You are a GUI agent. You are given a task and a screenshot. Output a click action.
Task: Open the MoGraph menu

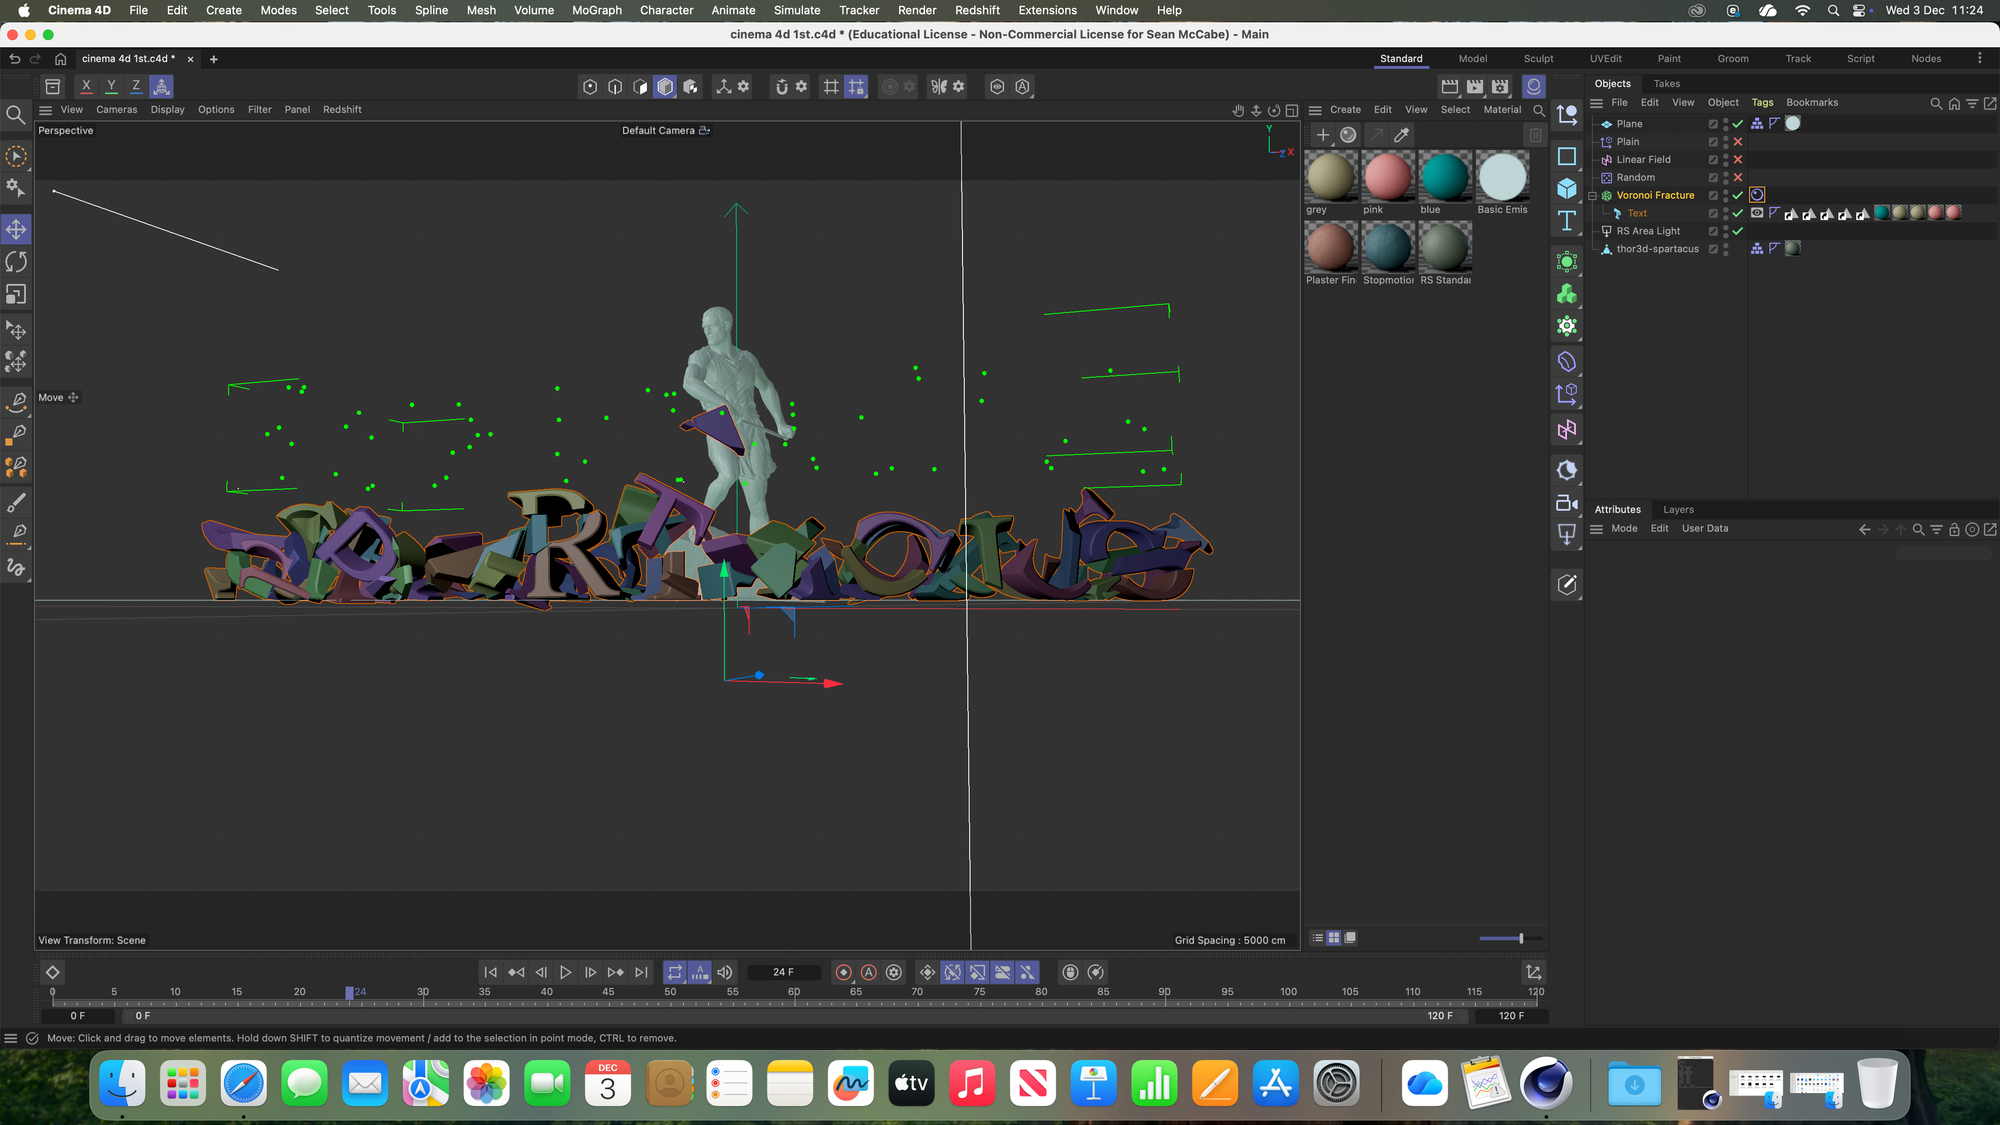coord(596,10)
